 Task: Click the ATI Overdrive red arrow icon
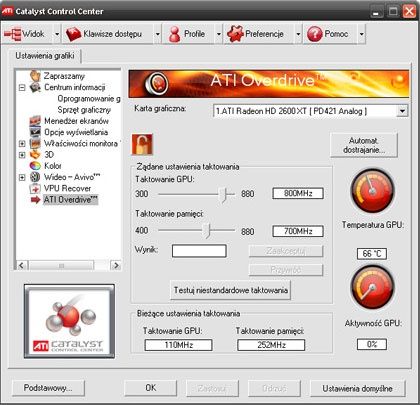(x=35, y=200)
